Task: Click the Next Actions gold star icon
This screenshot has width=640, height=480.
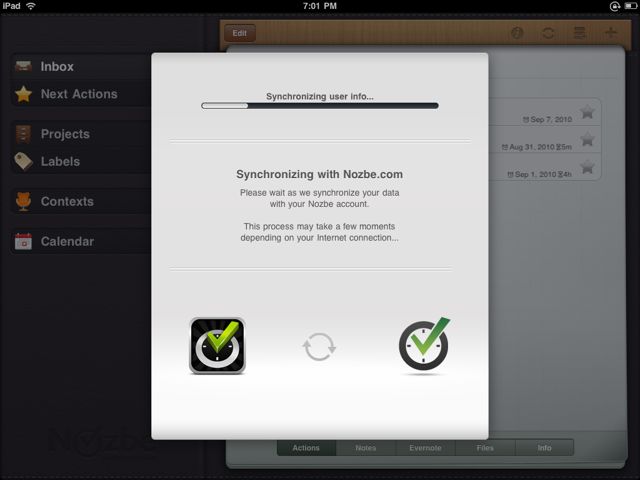Action: tap(24, 94)
